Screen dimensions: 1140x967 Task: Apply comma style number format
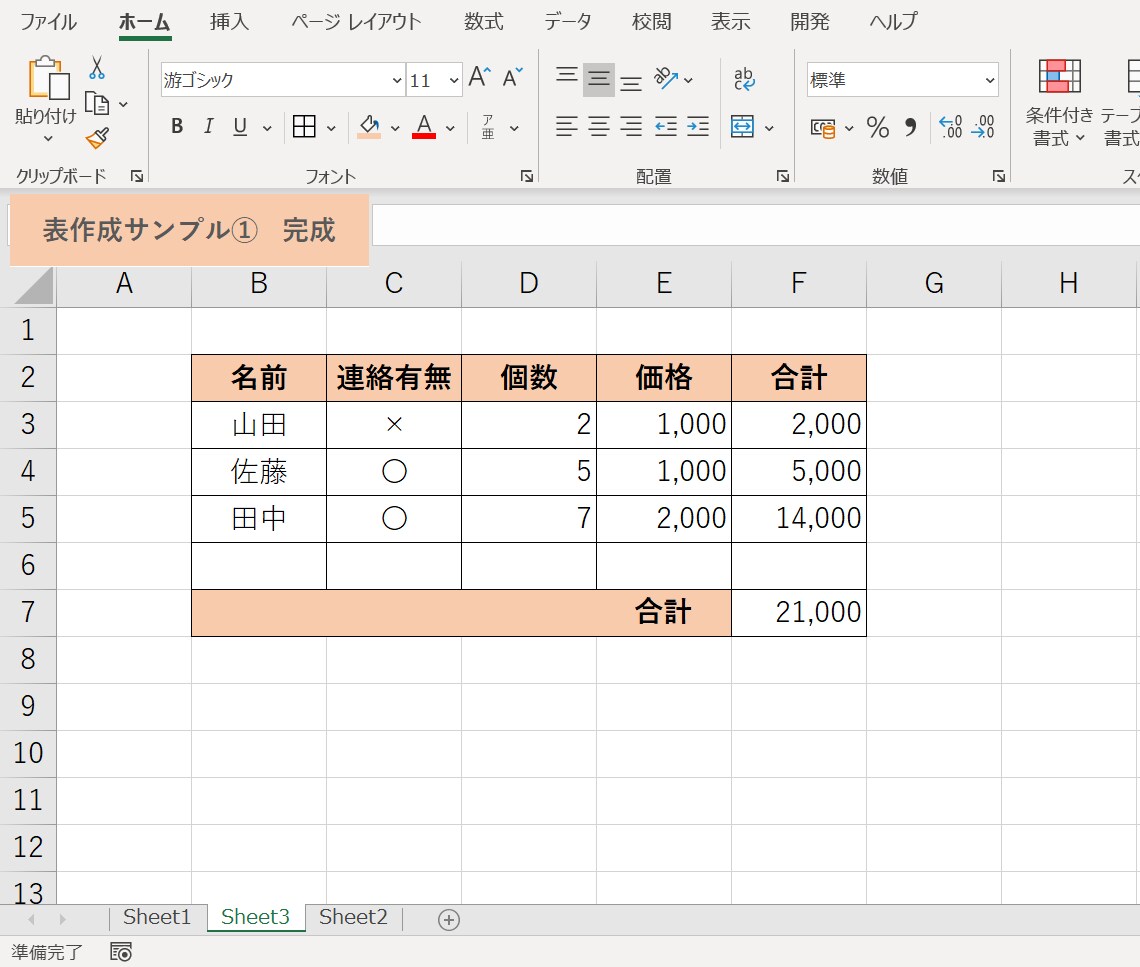[x=910, y=128]
